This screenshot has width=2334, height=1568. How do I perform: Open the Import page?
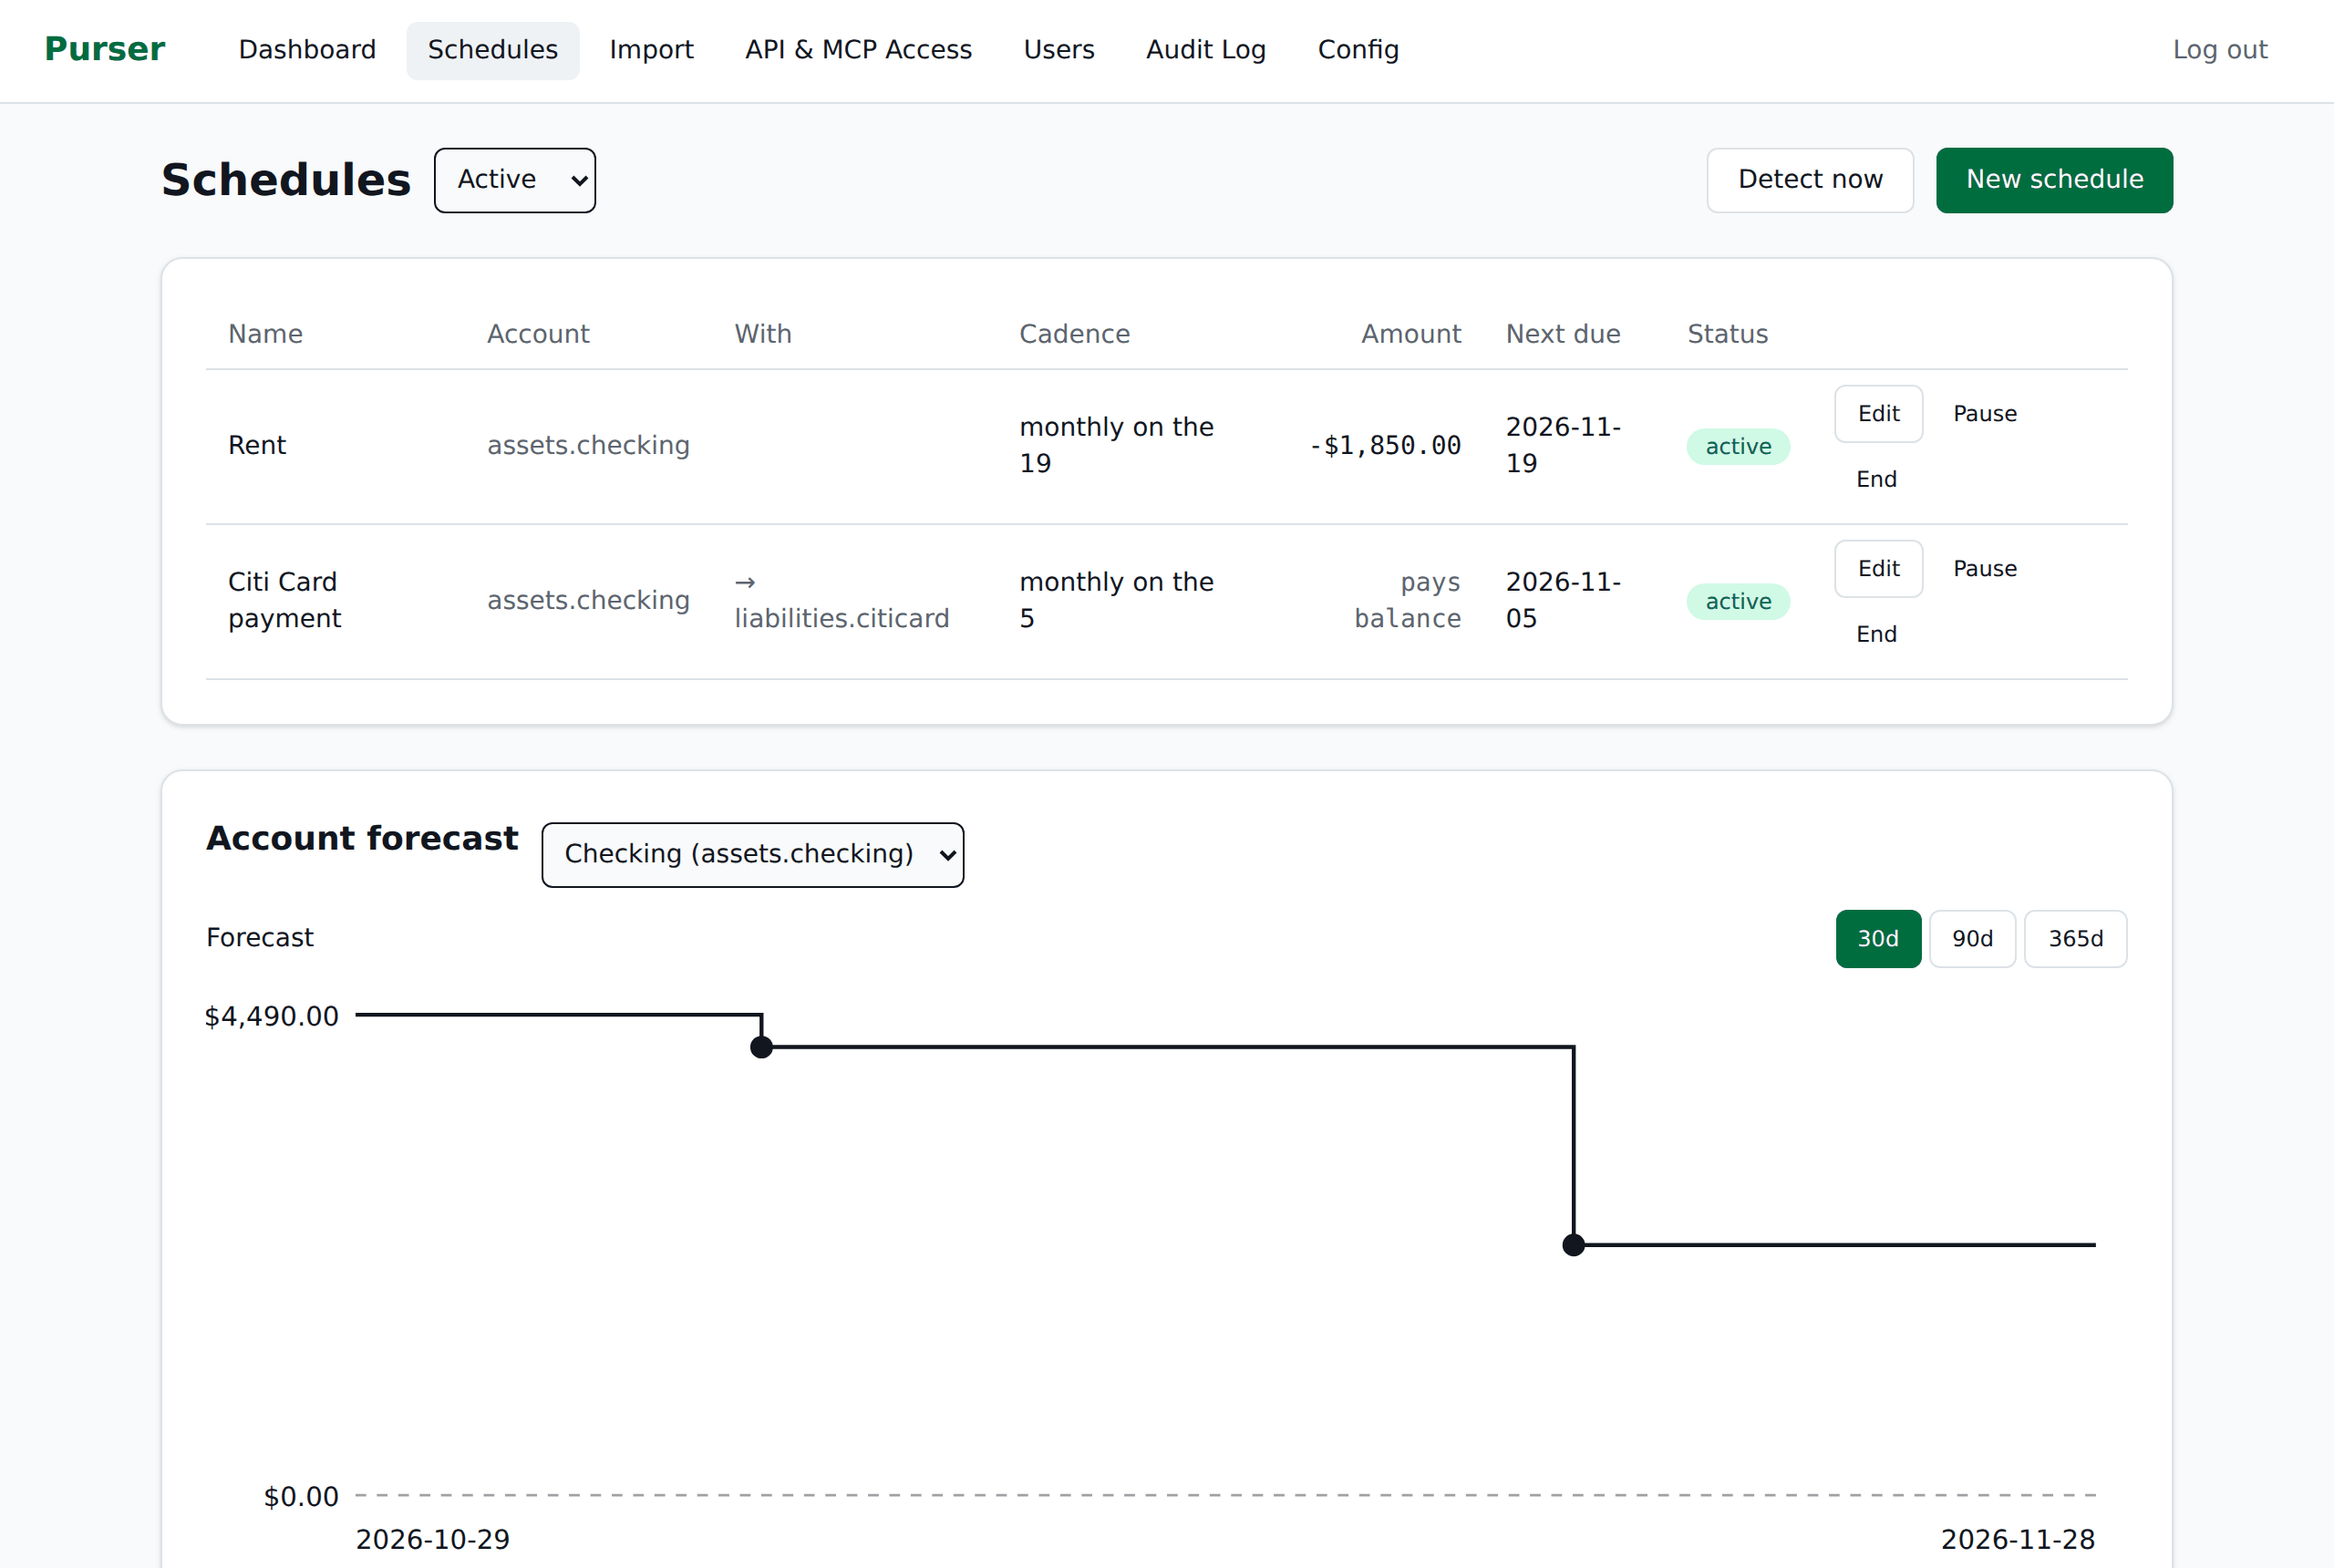(651, 50)
